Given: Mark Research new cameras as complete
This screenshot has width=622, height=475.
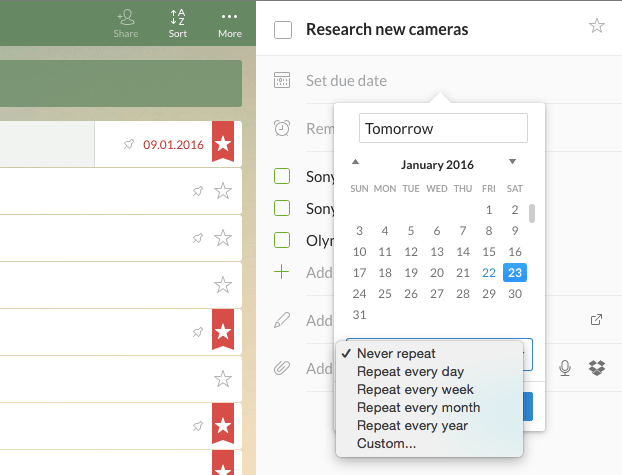Looking at the screenshot, I should tap(283, 30).
